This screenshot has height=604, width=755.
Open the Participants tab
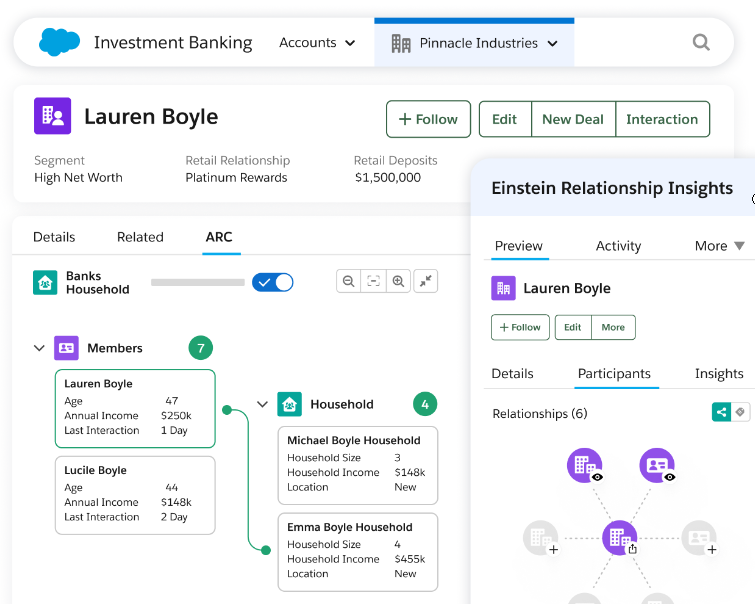(x=614, y=373)
